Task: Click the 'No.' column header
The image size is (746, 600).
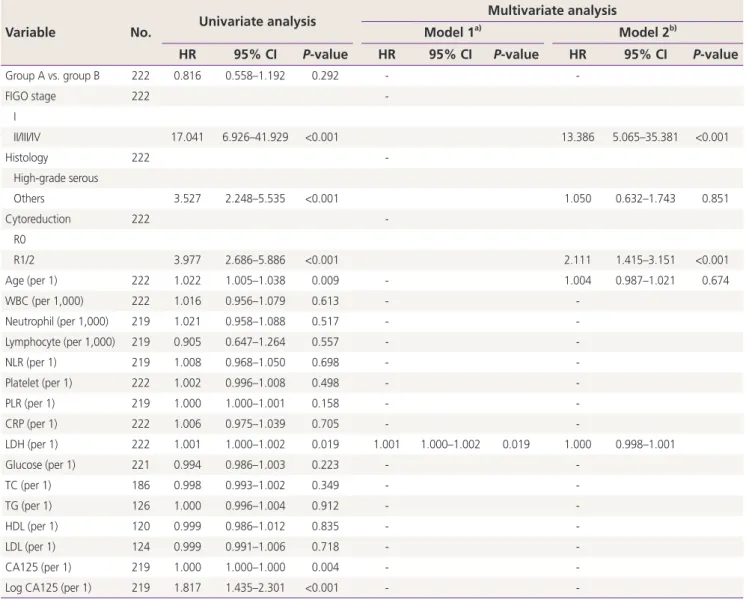Action: 141,32
